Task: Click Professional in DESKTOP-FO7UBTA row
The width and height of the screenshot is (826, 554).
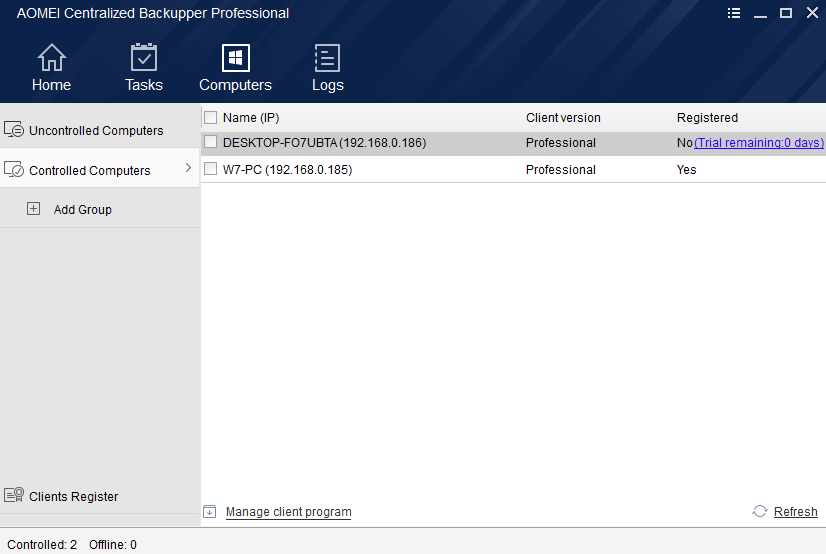Action: (x=560, y=143)
